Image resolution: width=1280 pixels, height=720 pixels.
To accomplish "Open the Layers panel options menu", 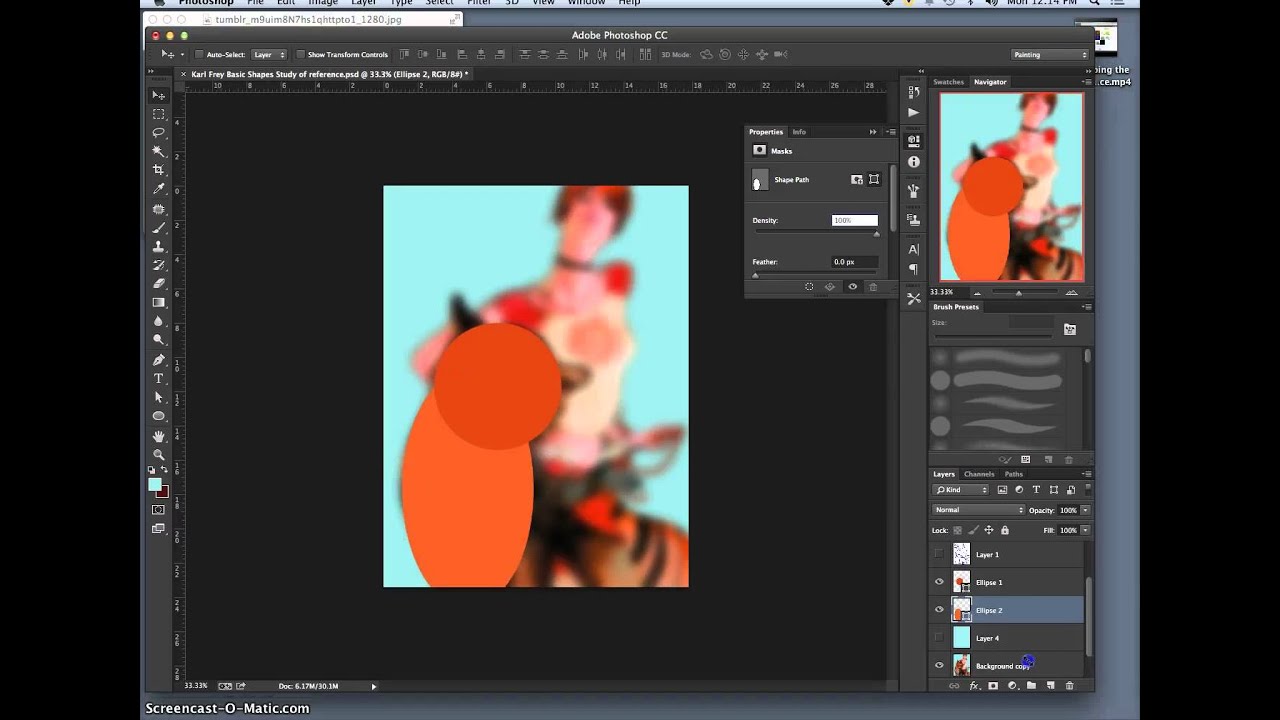I will [1087, 474].
